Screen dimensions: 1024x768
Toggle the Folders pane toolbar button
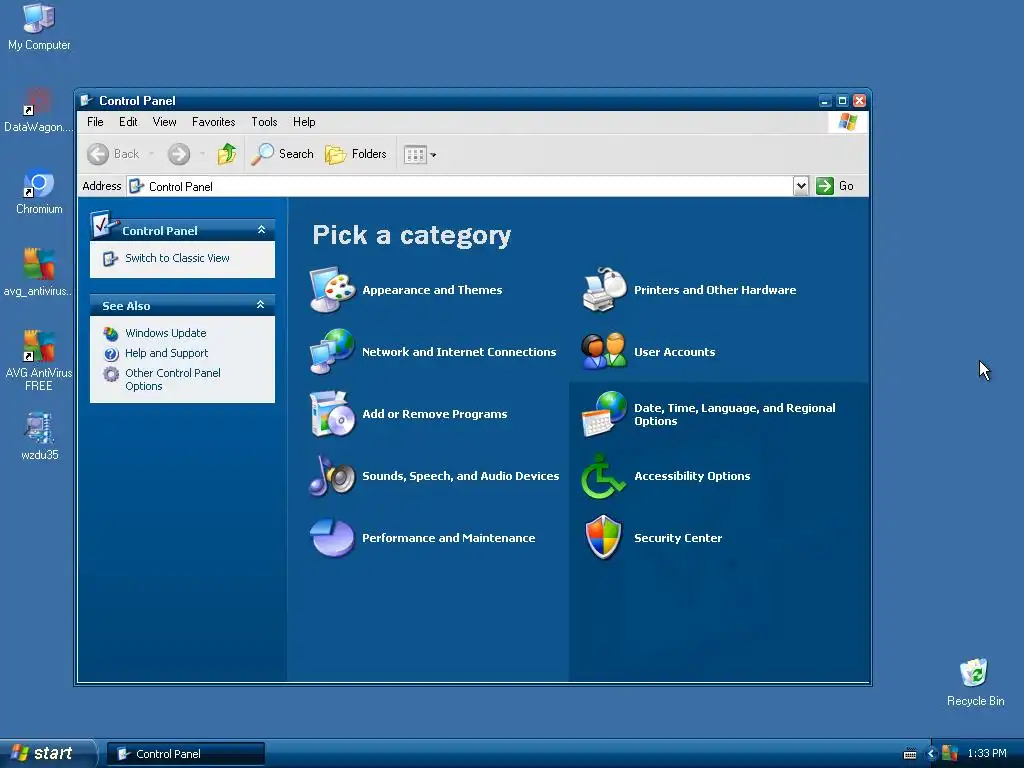pyautogui.click(x=356, y=154)
